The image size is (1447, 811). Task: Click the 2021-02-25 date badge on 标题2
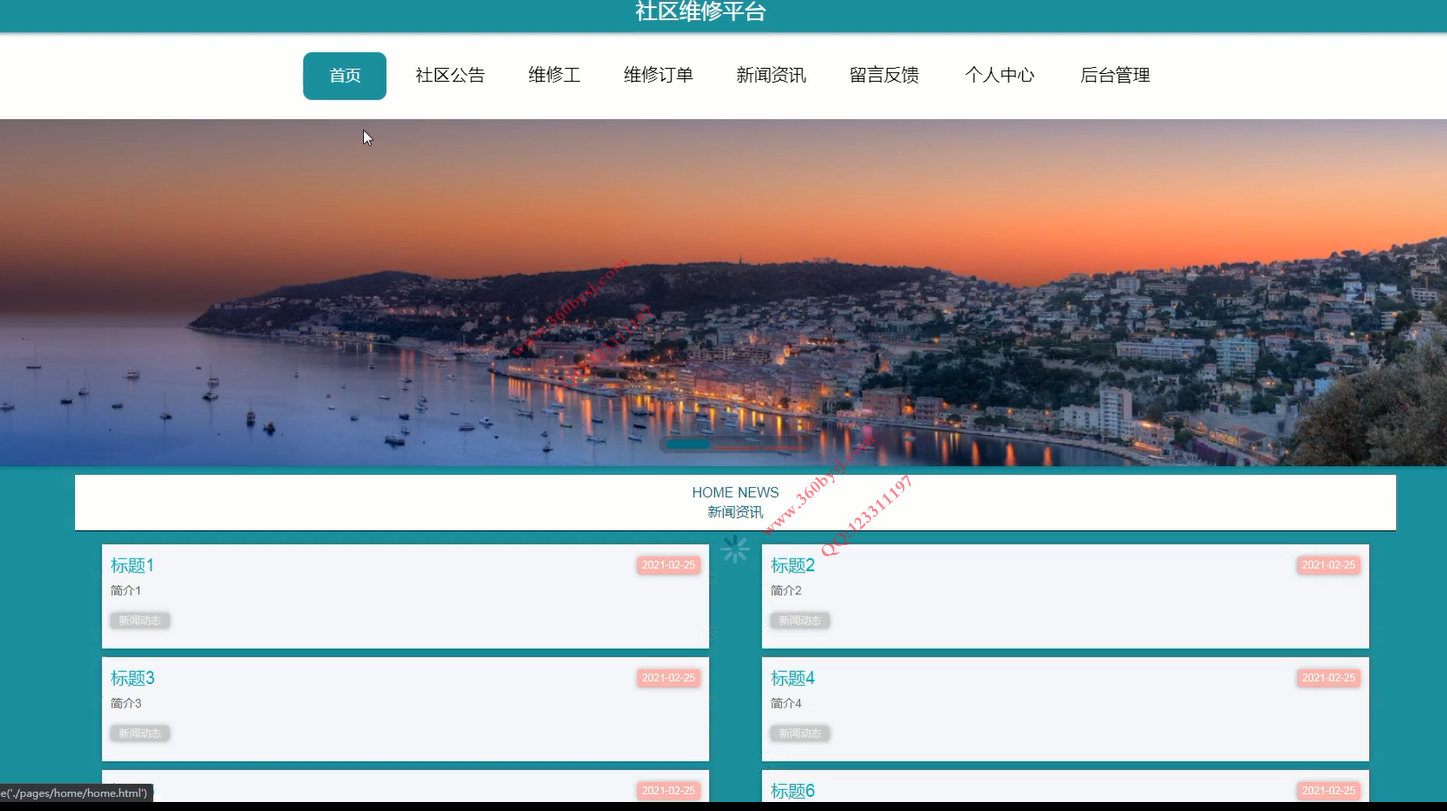(1328, 566)
